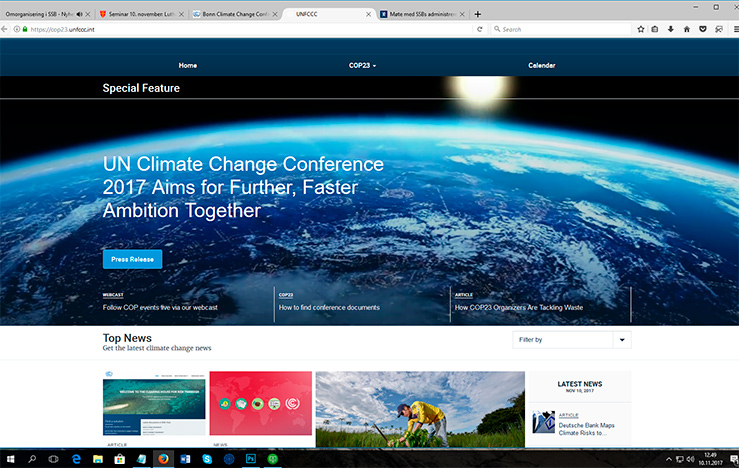
Task: Click the address bar URL field
Action: tap(250, 29)
